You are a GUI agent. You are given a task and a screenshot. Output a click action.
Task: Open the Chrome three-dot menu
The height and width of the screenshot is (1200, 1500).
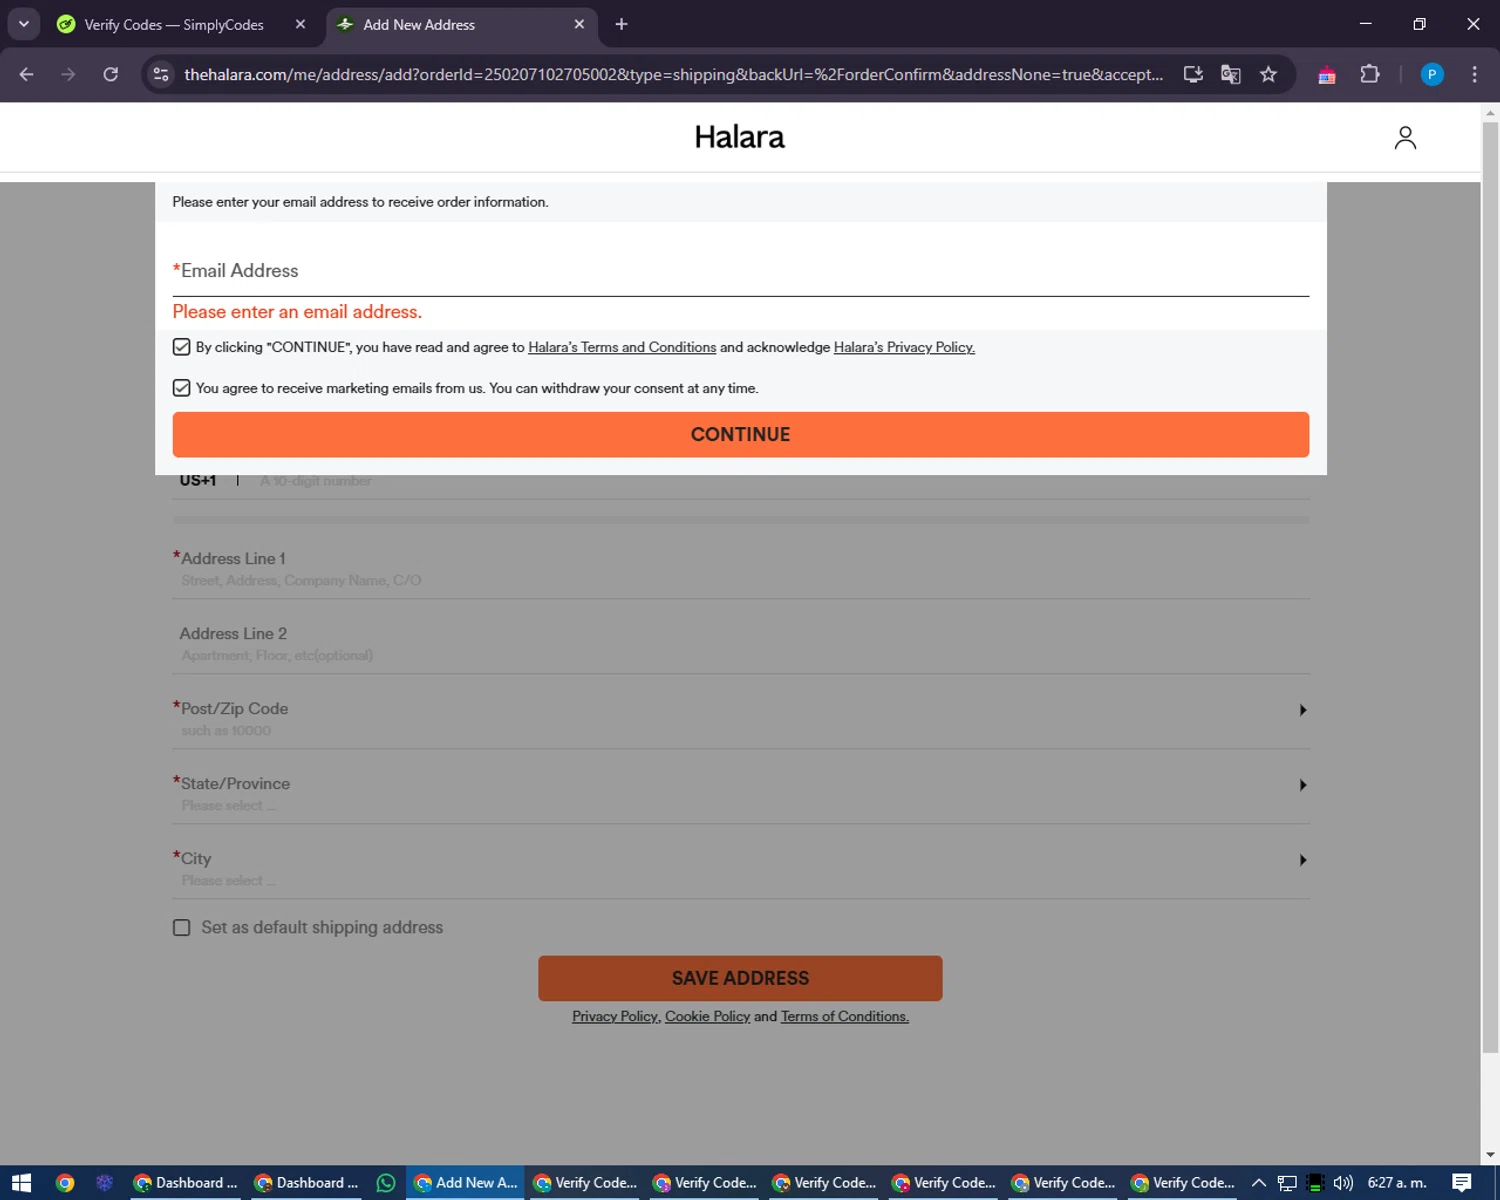point(1474,74)
